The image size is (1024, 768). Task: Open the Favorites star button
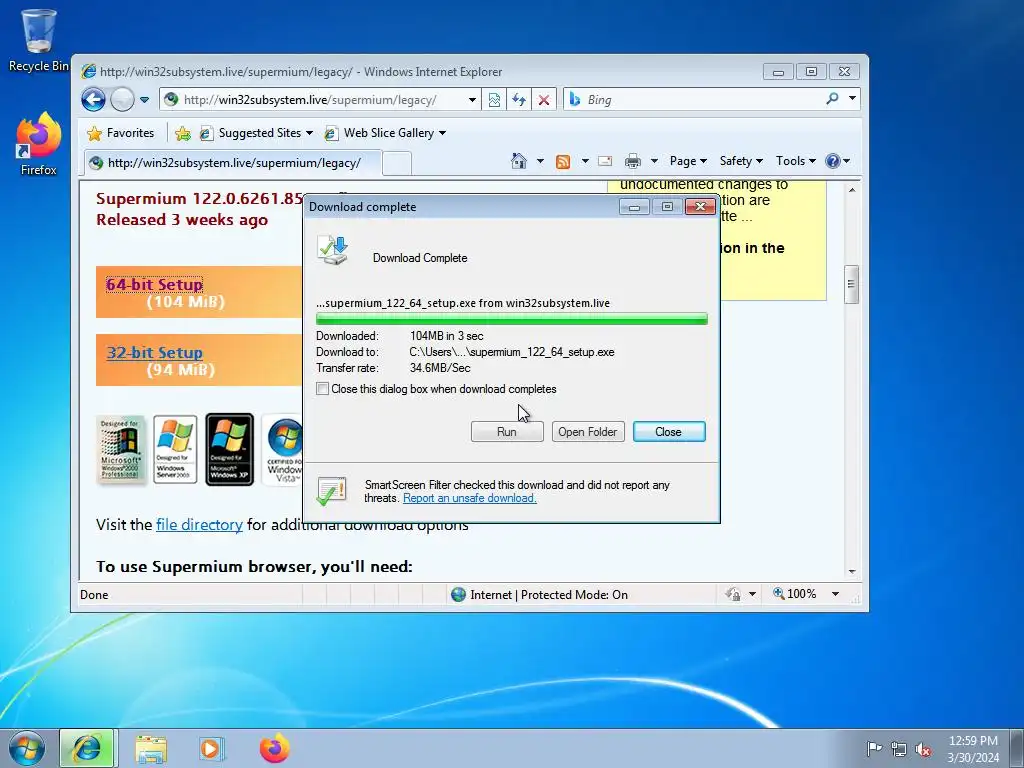pyautogui.click(x=121, y=133)
